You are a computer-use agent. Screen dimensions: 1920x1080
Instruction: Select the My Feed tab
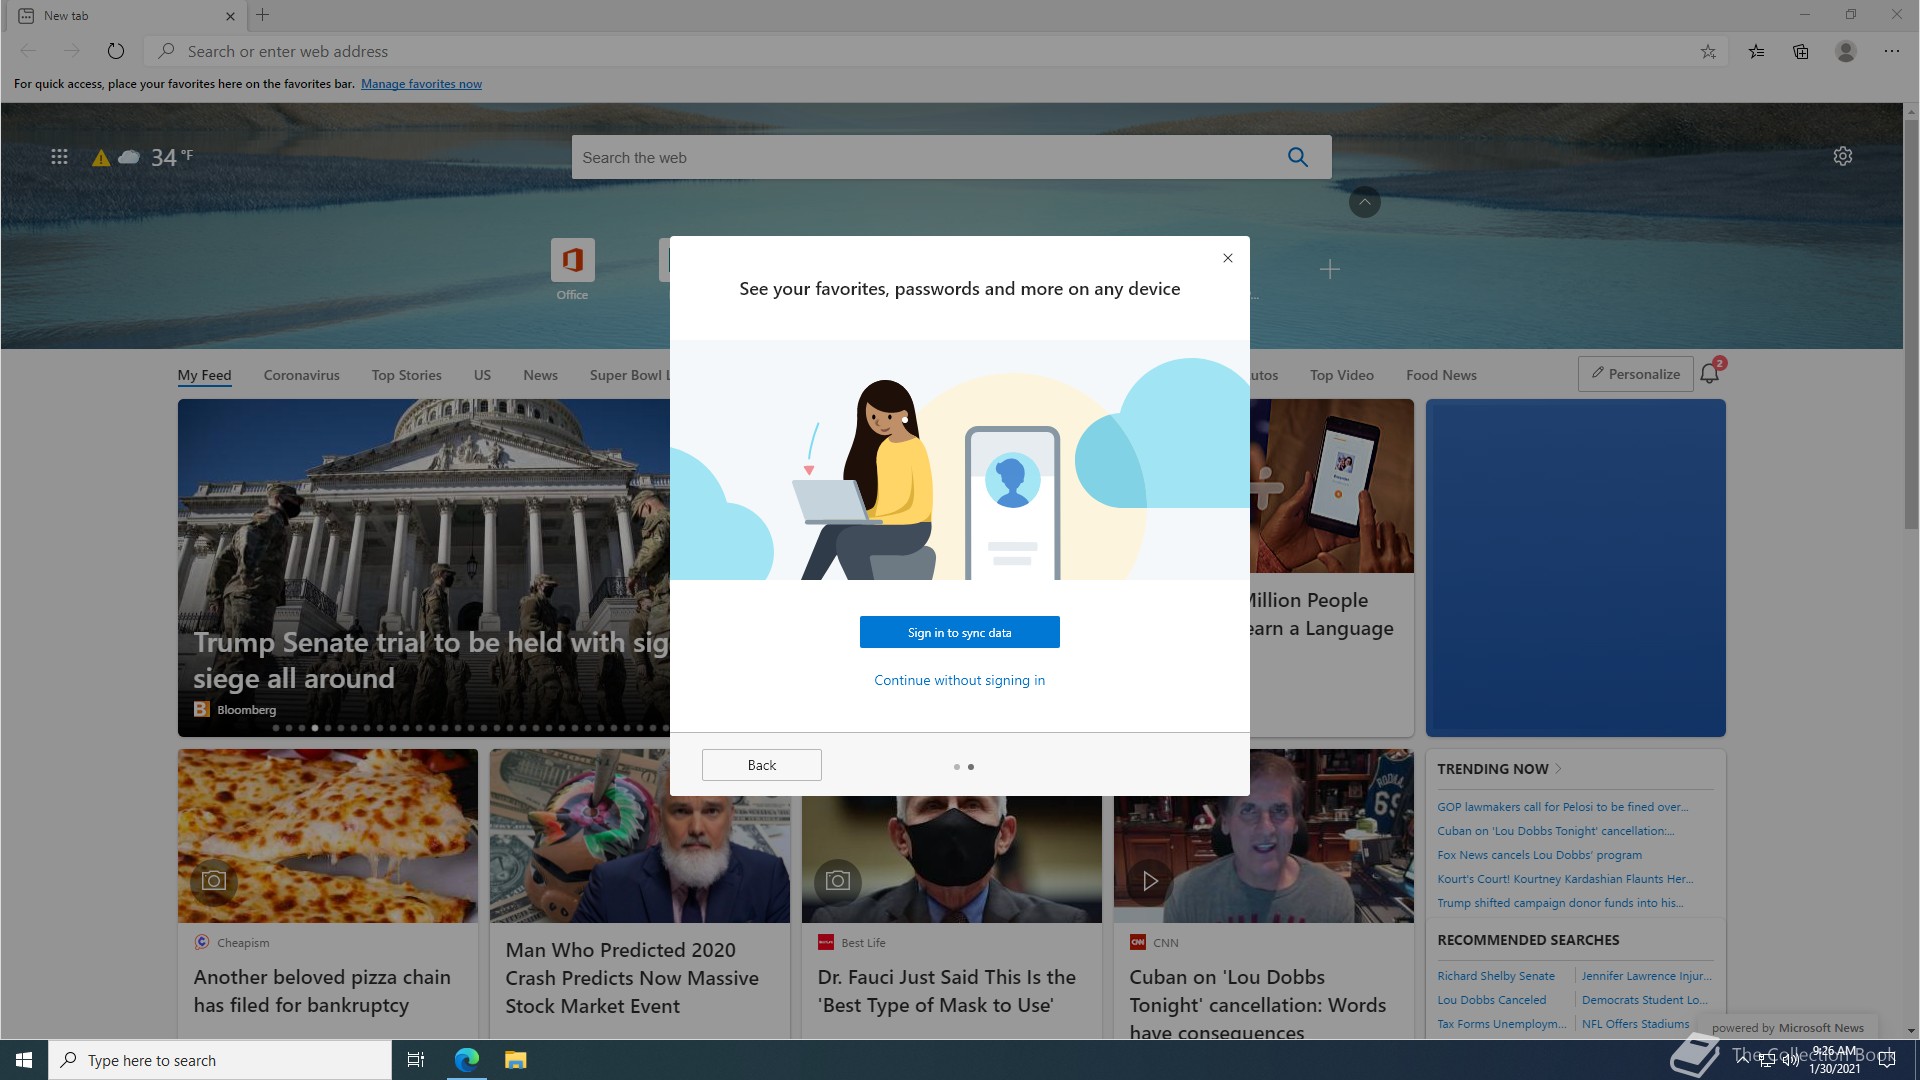point(205,375)
